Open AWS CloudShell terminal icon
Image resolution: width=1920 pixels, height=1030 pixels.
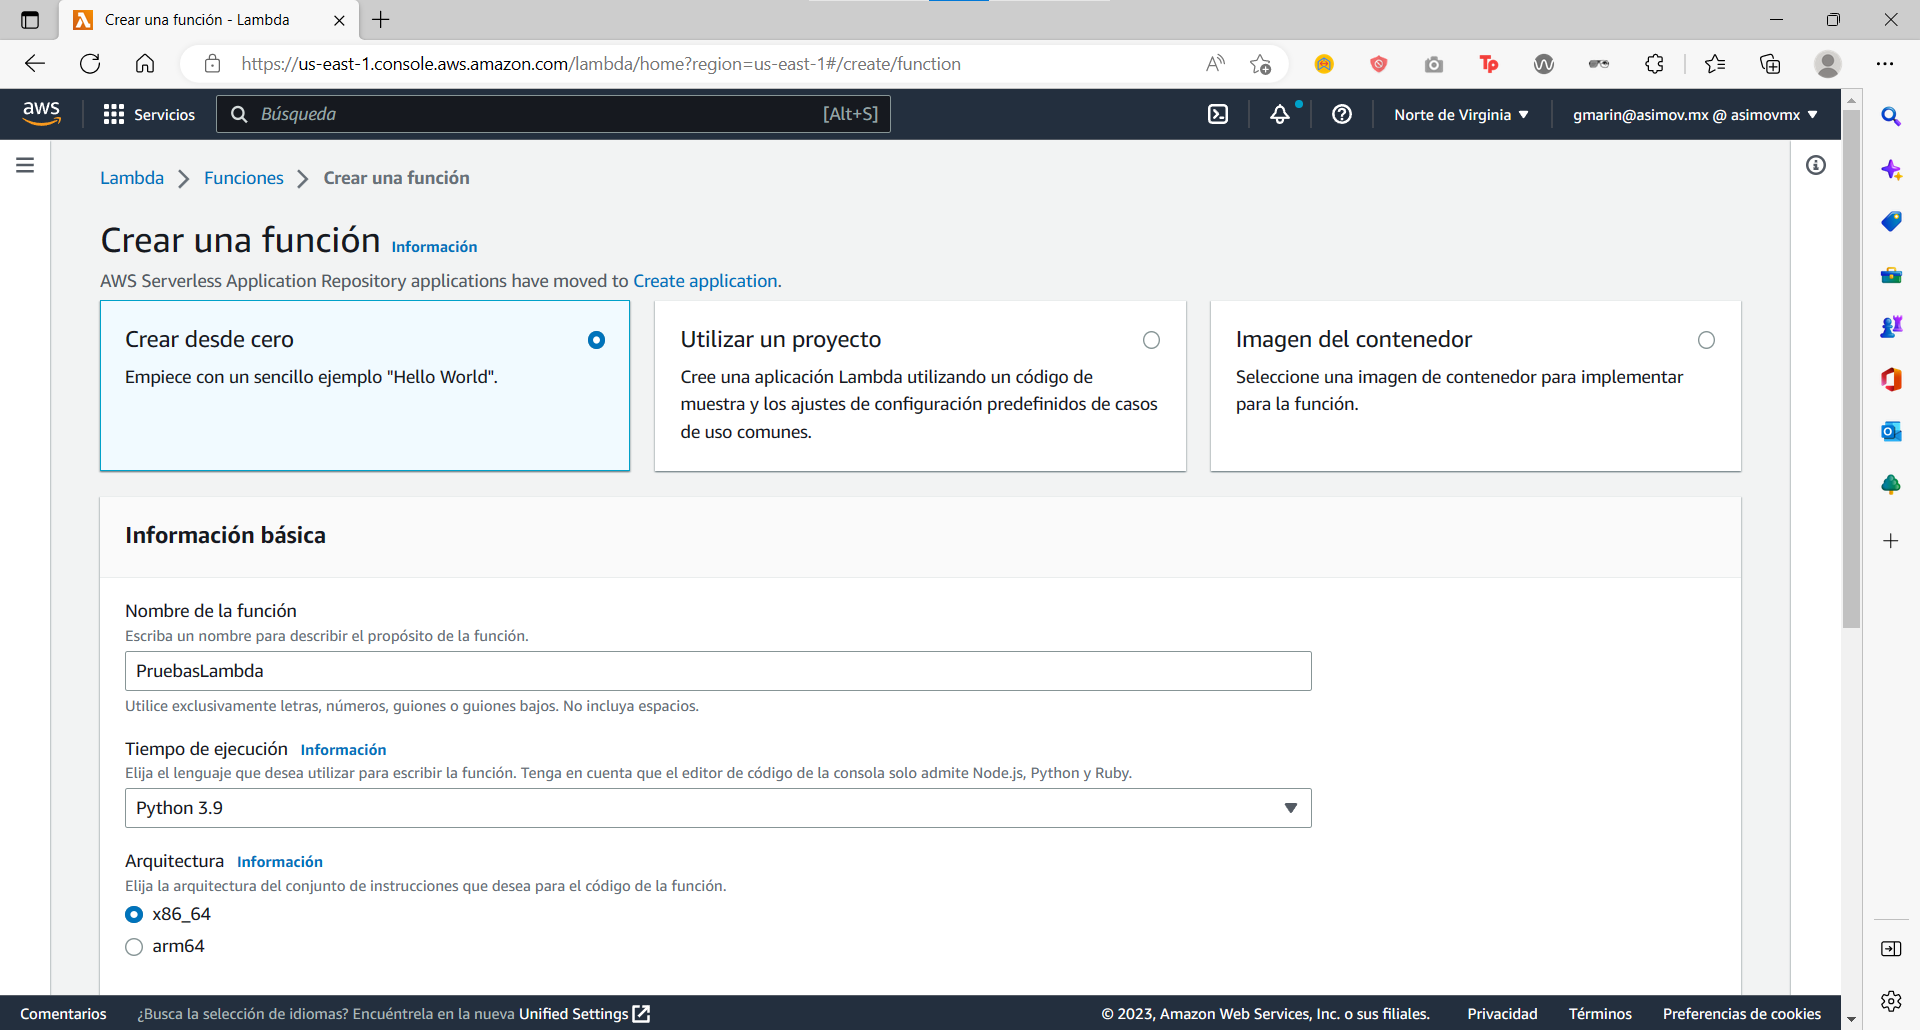click(1218, 114)
